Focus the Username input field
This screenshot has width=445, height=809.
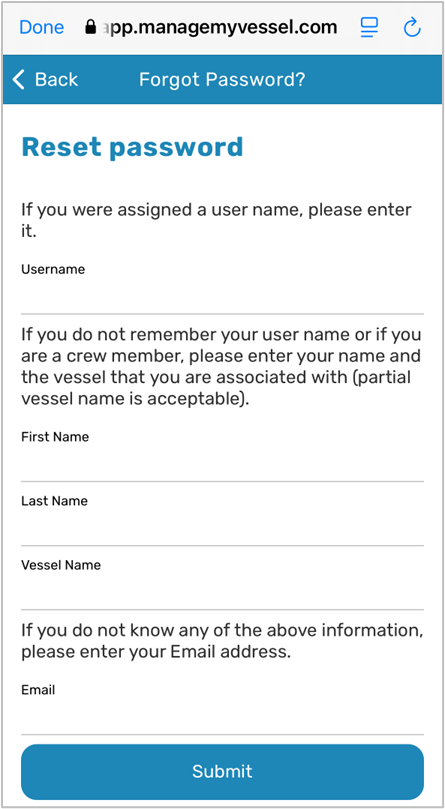click(x=222, y=296)
